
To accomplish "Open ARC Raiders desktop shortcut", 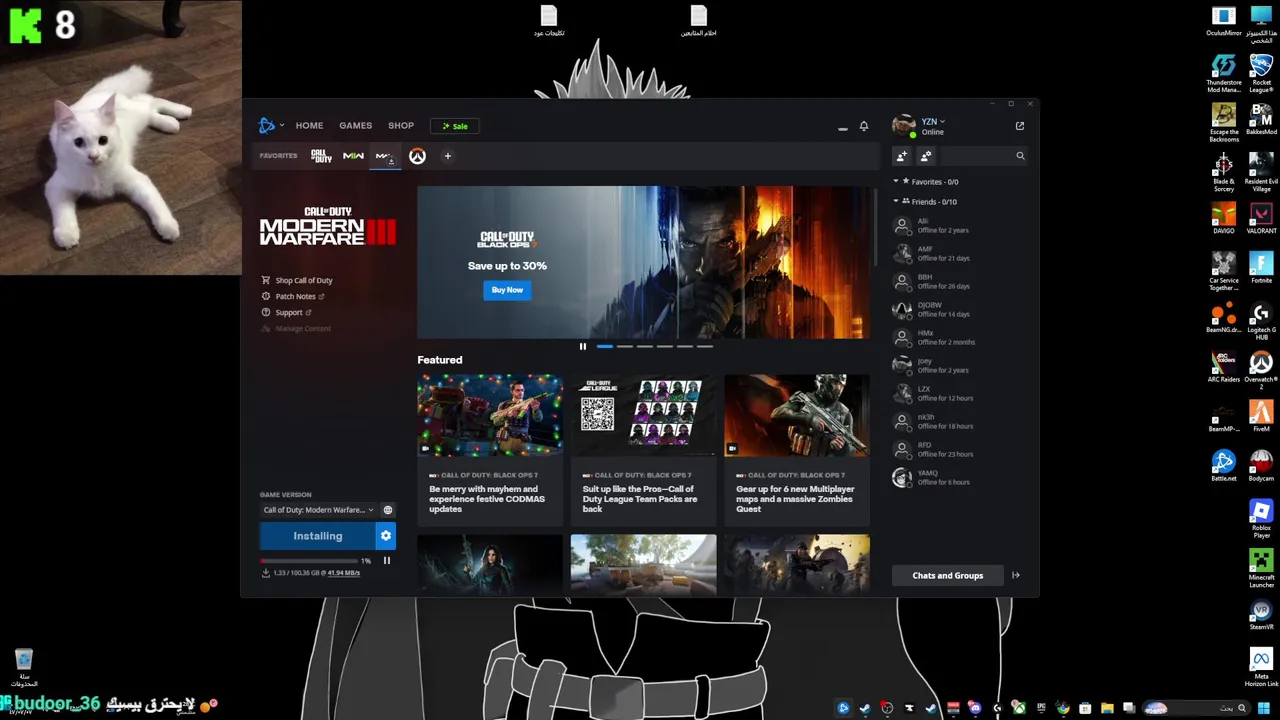I will tap(1224, 366).
